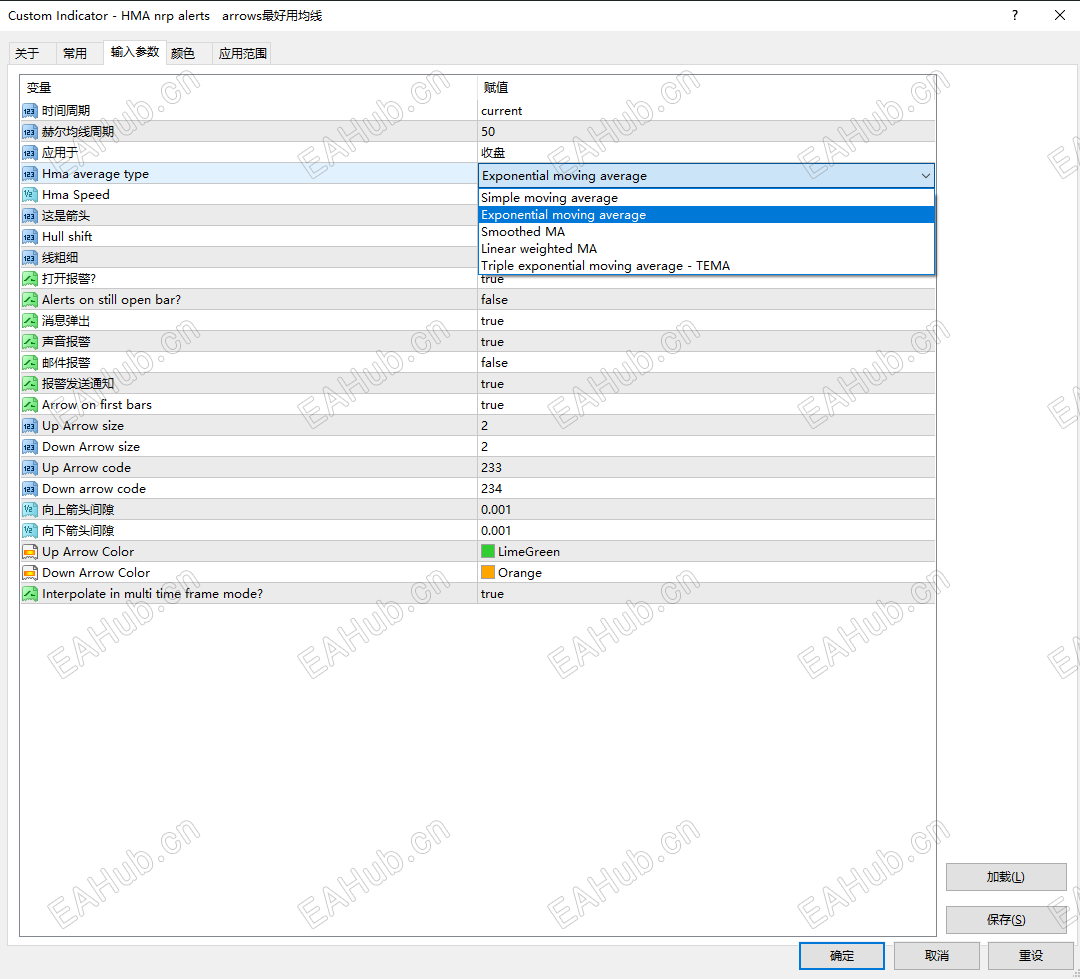Click the LimeGreen color swatch
Viewport: 1080px width, 979px height.
click(x=488, y=551)
